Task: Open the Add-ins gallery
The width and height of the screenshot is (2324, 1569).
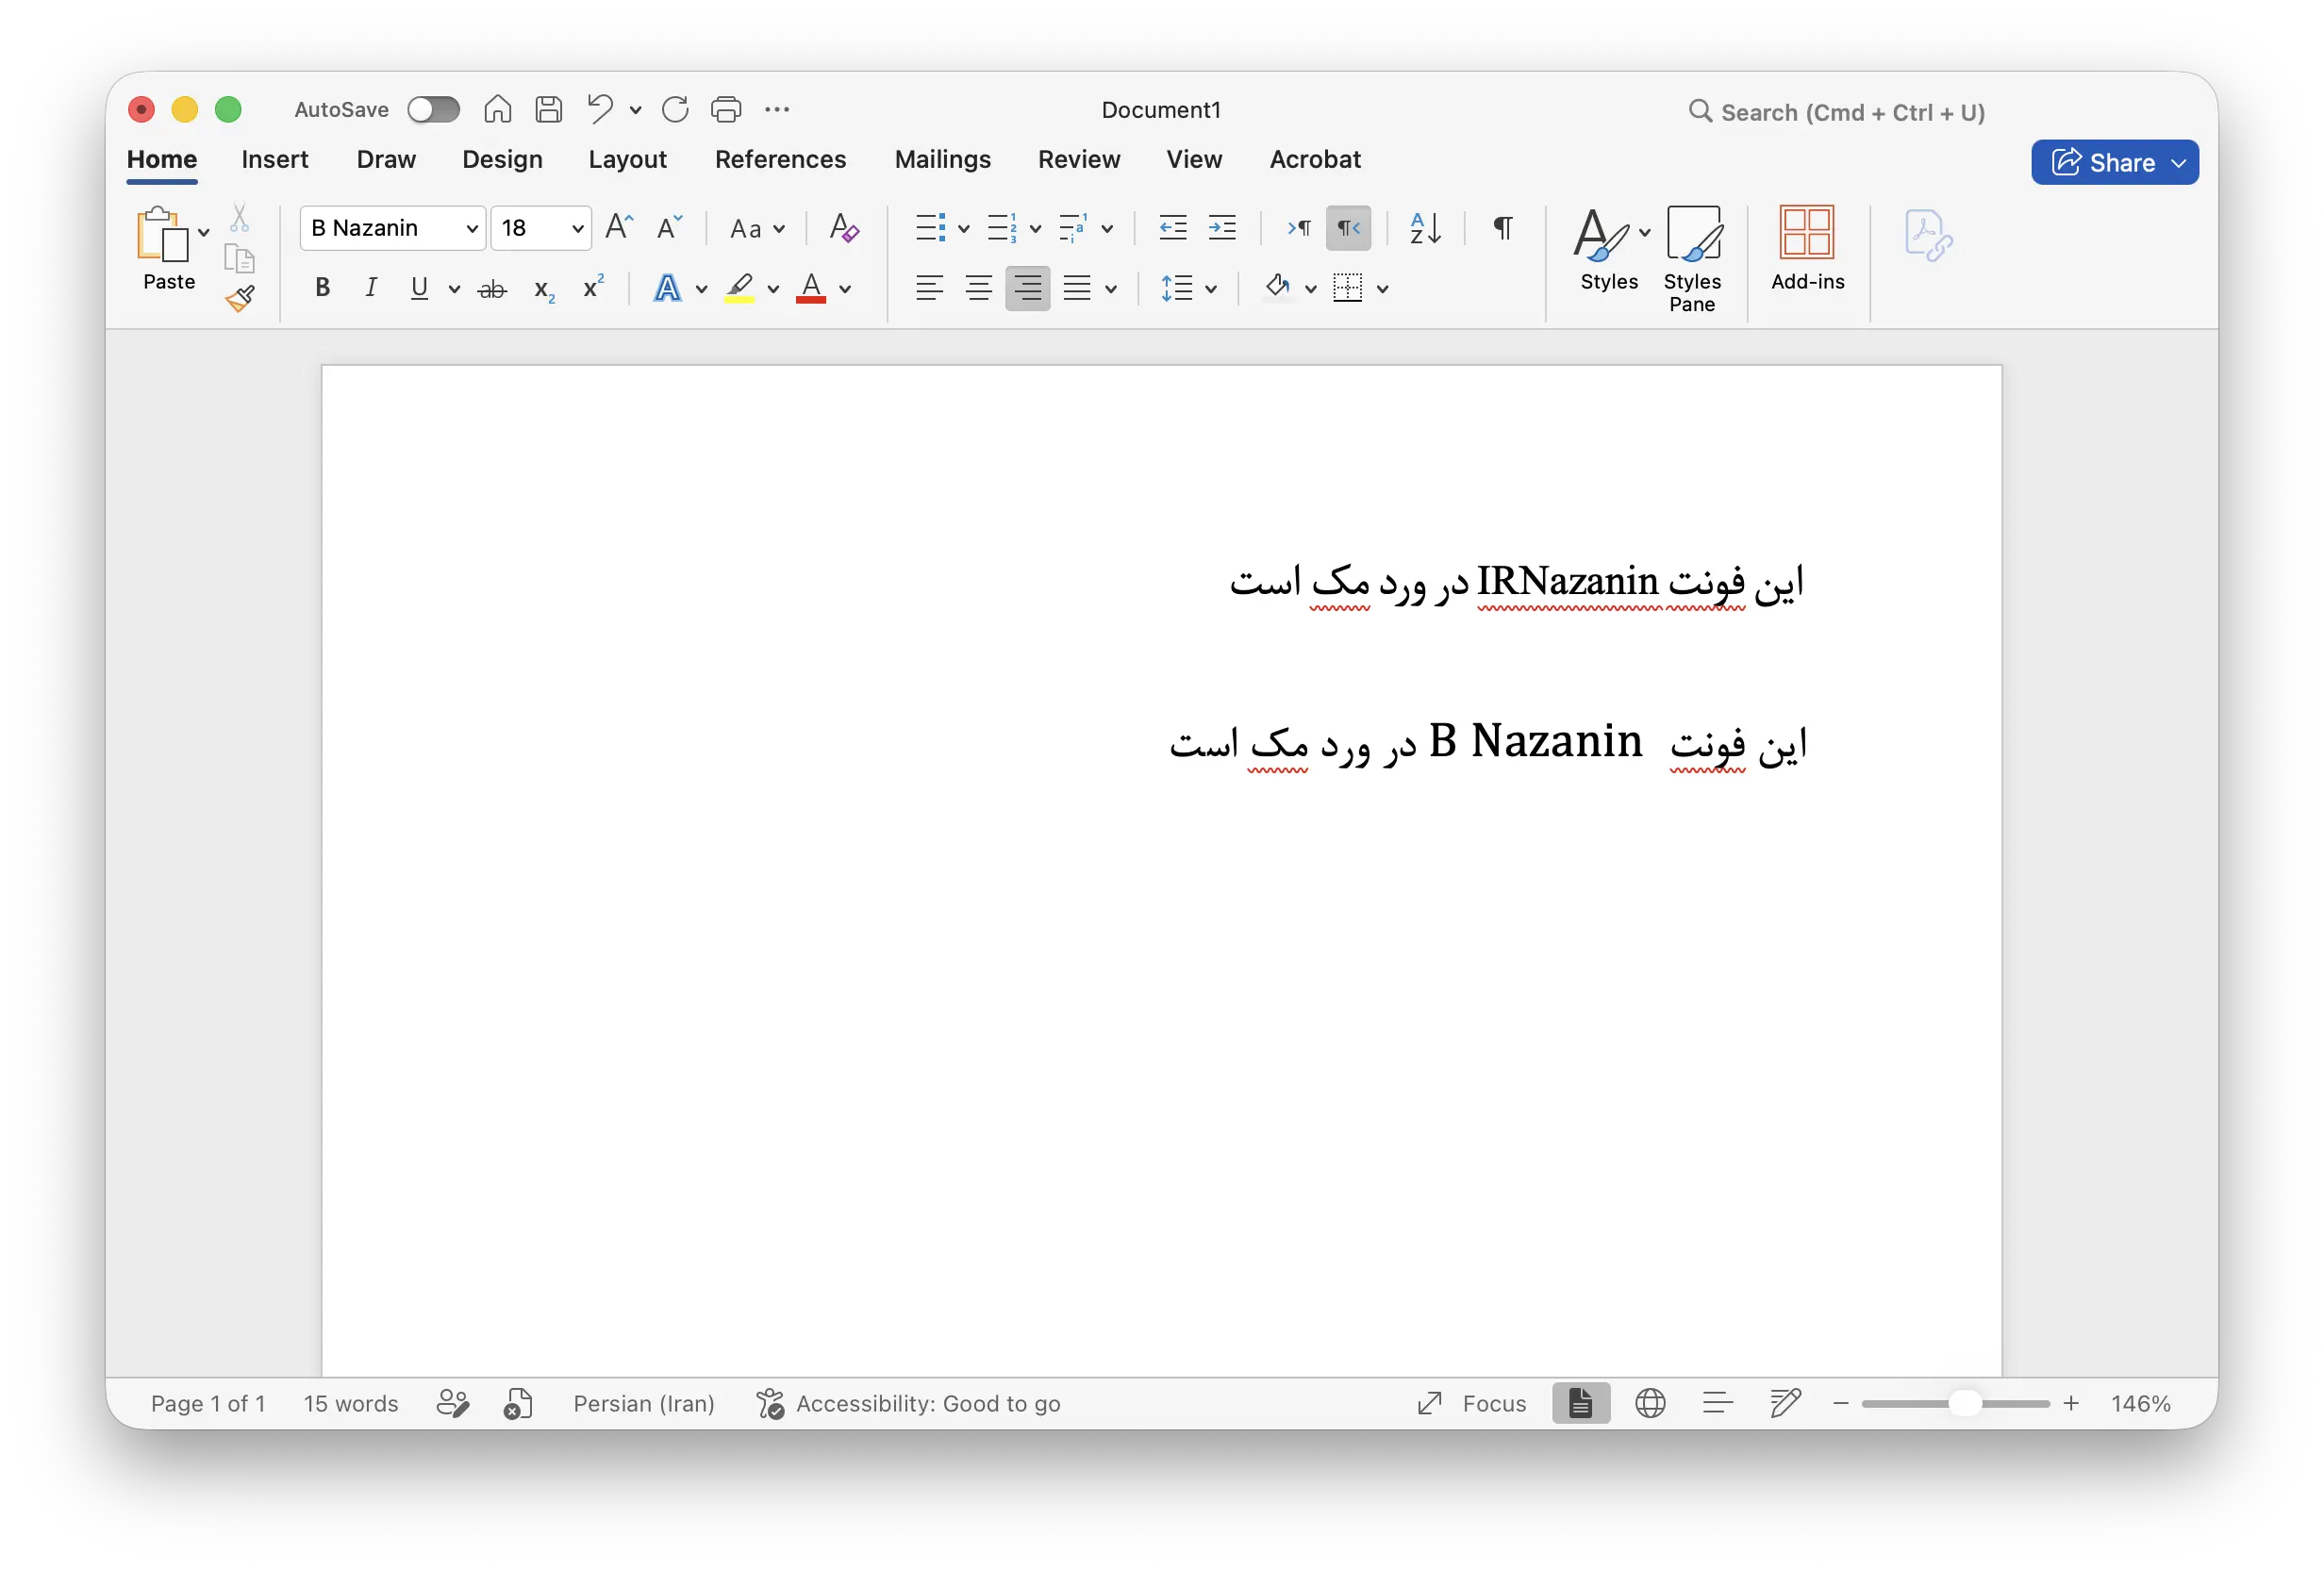Action: pyautogui.click(x=1807, y=249)
